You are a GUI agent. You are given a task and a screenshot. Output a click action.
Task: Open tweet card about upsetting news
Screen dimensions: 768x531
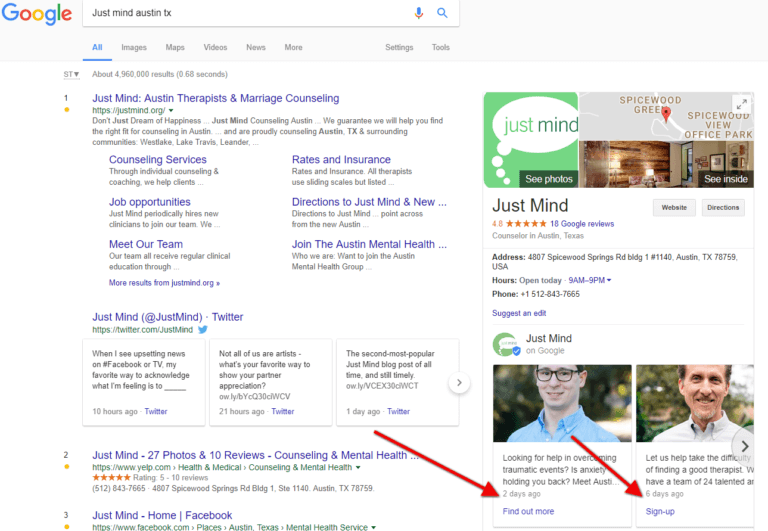(144, 382)
